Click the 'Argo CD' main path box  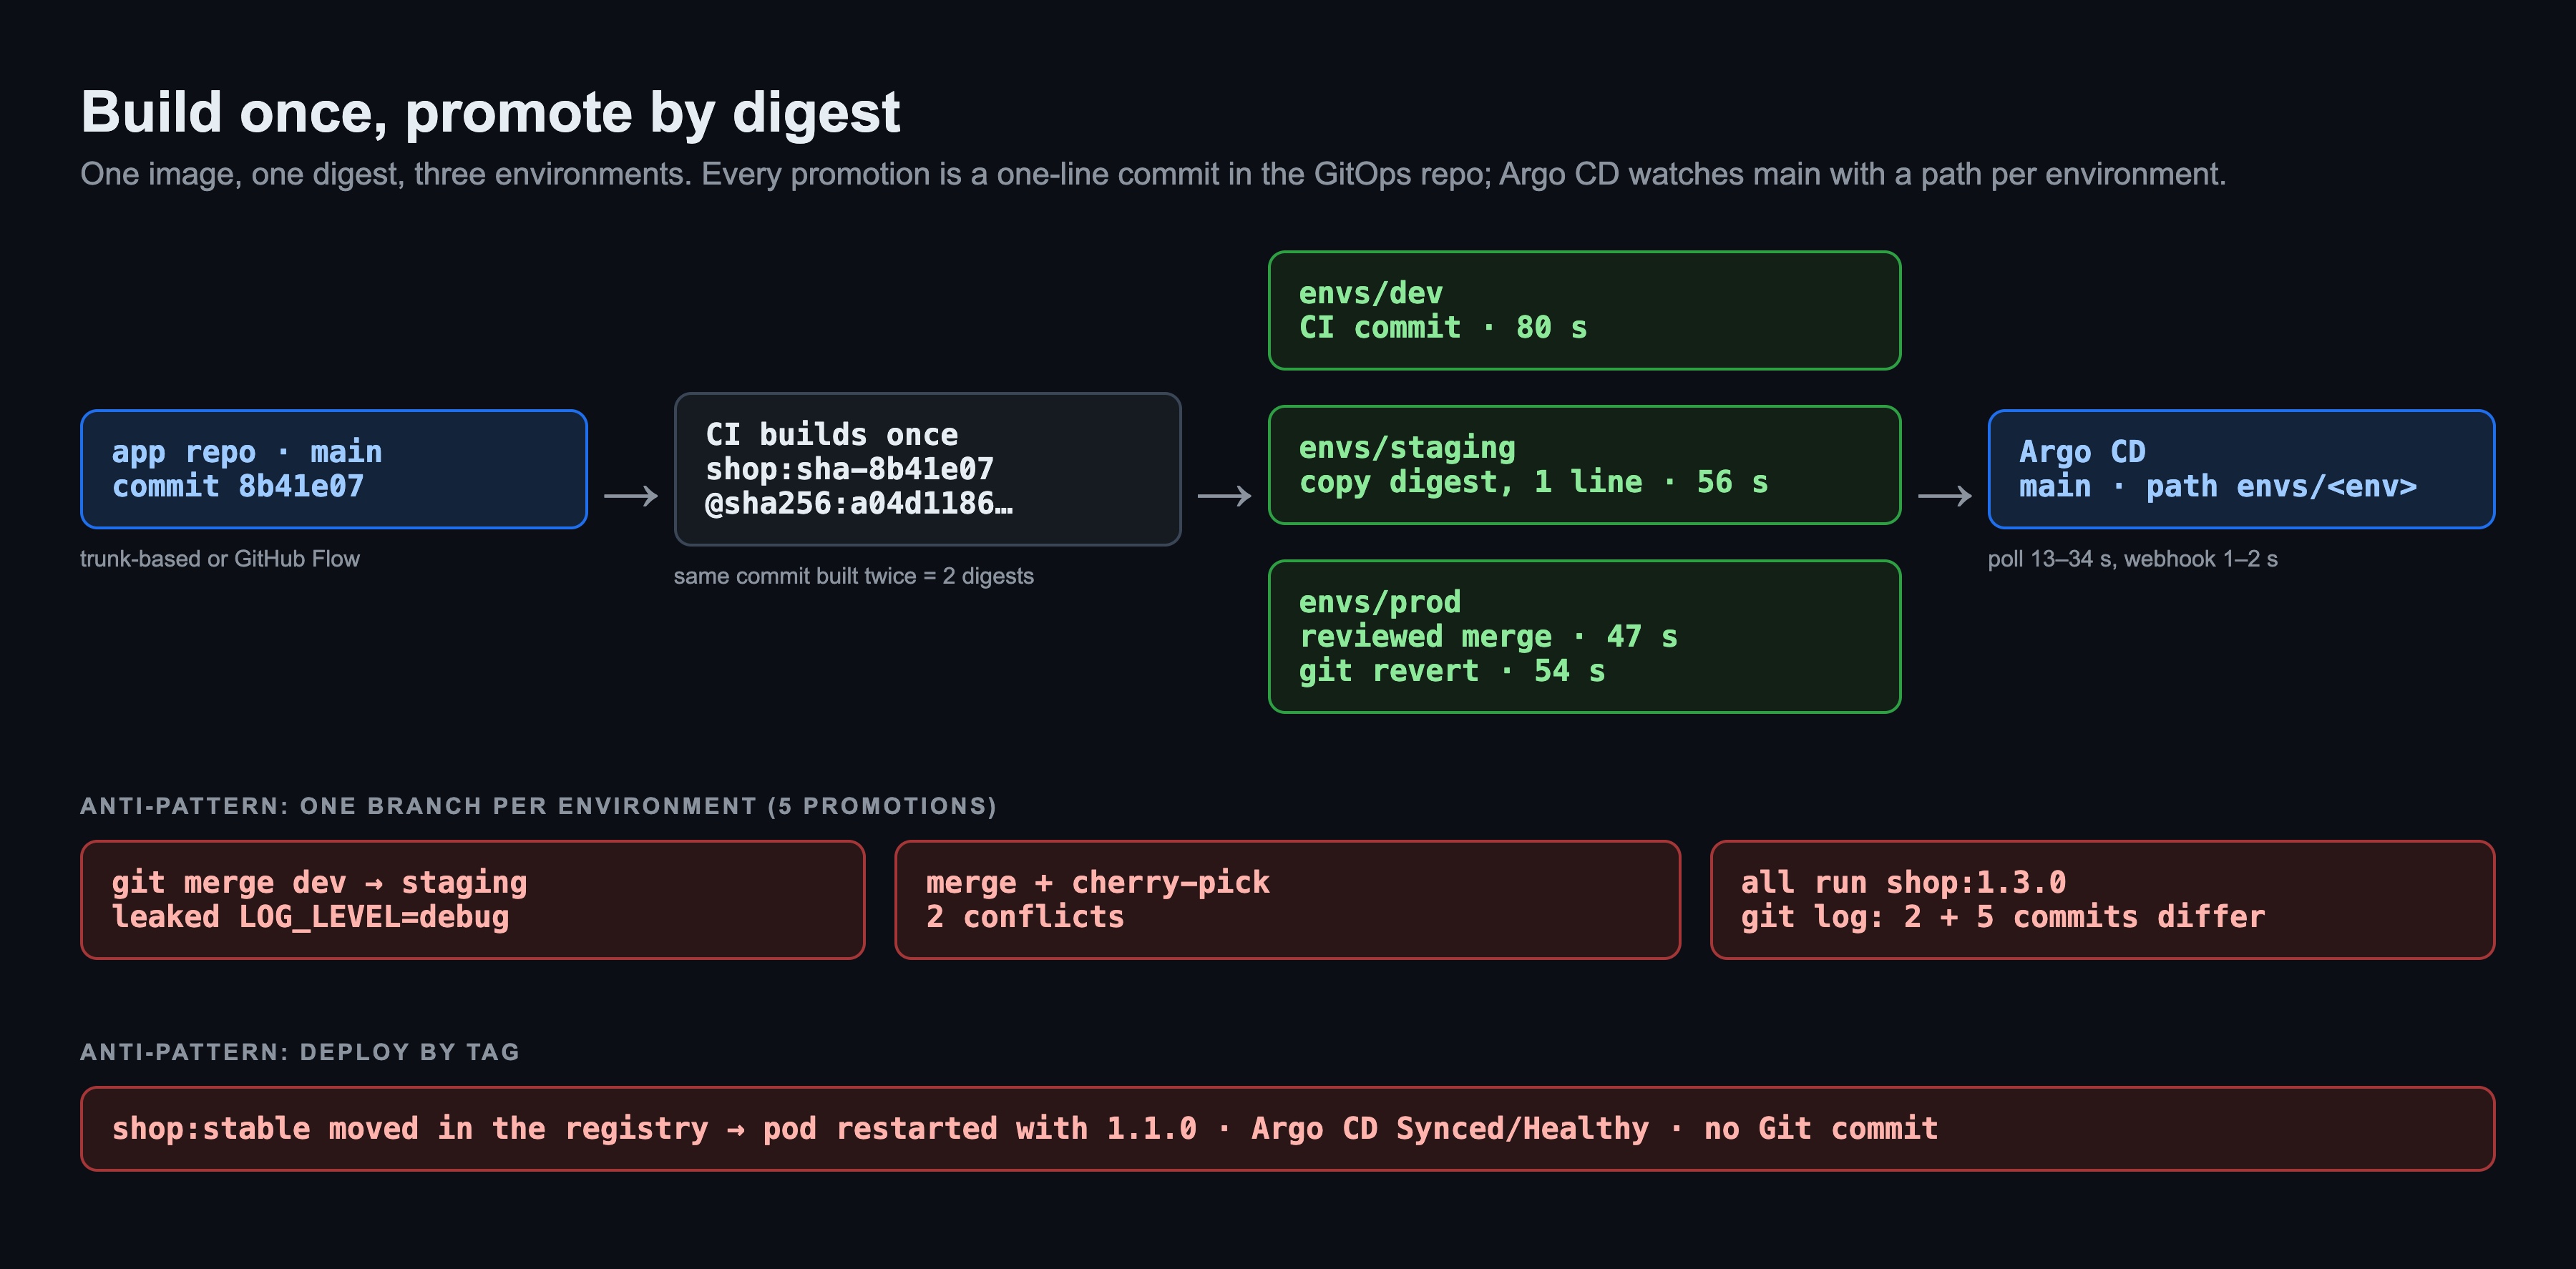click(2241, 469)
